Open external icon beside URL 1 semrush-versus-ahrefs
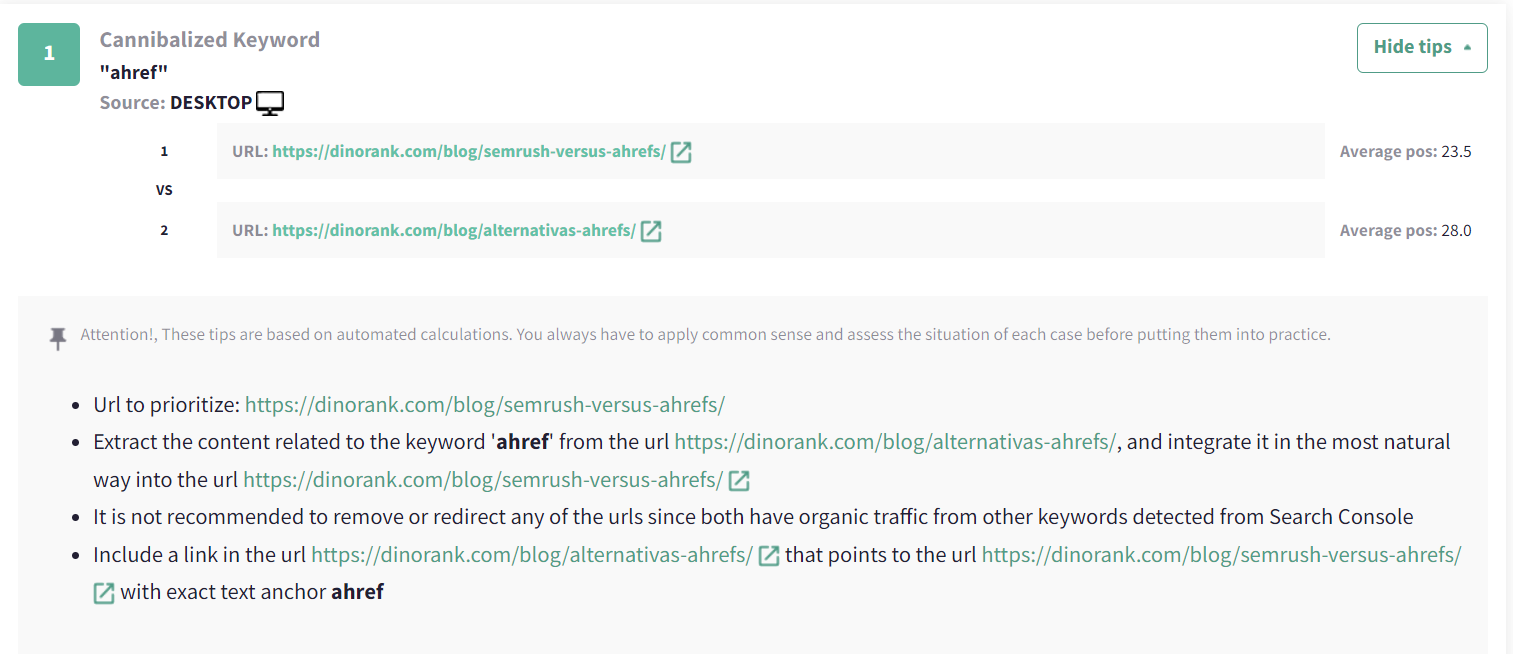 pyautogui.click(x=681, y=152)
